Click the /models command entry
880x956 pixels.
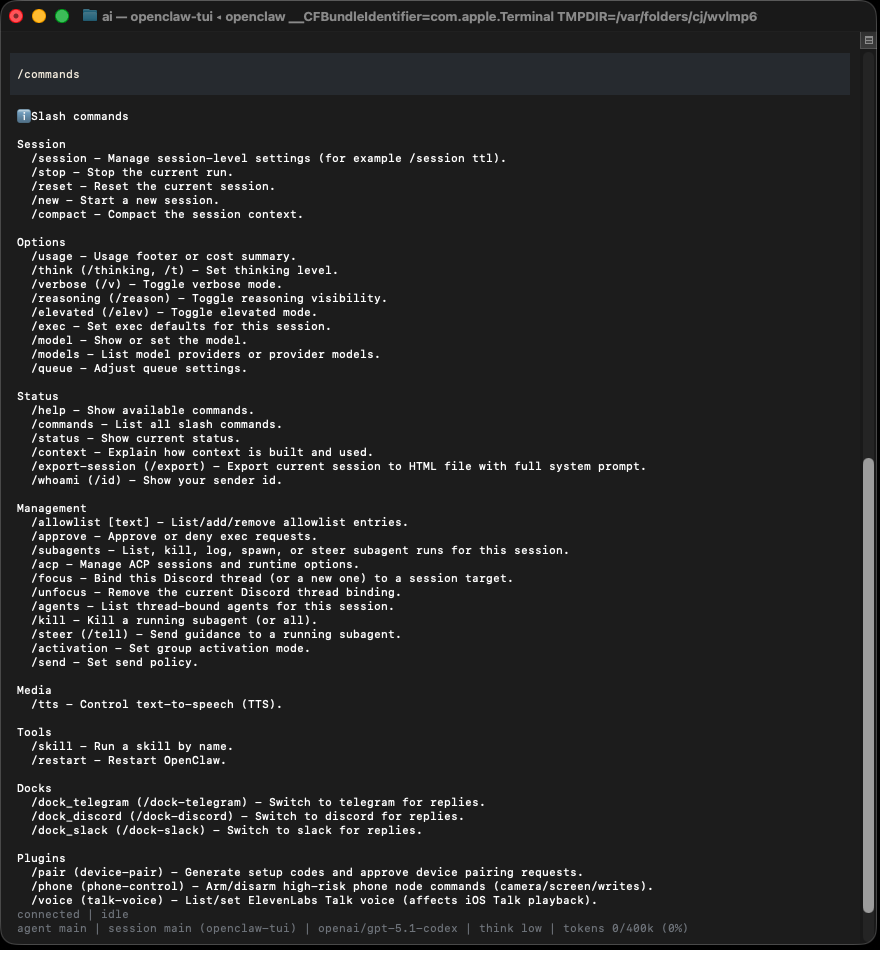pos(55,354)
